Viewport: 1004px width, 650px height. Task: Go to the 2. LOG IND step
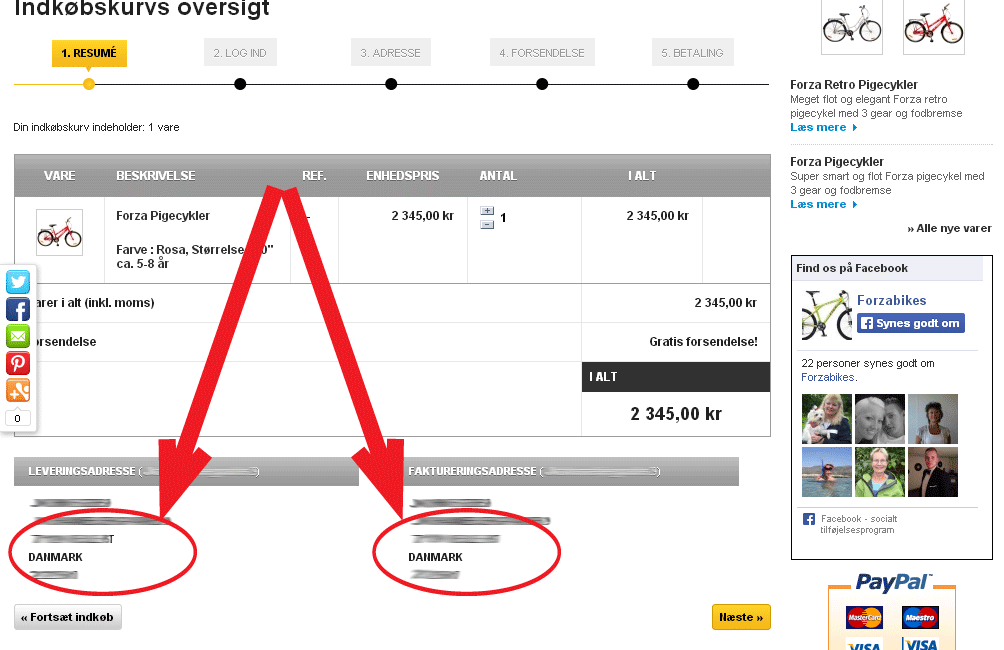point(240,53)
